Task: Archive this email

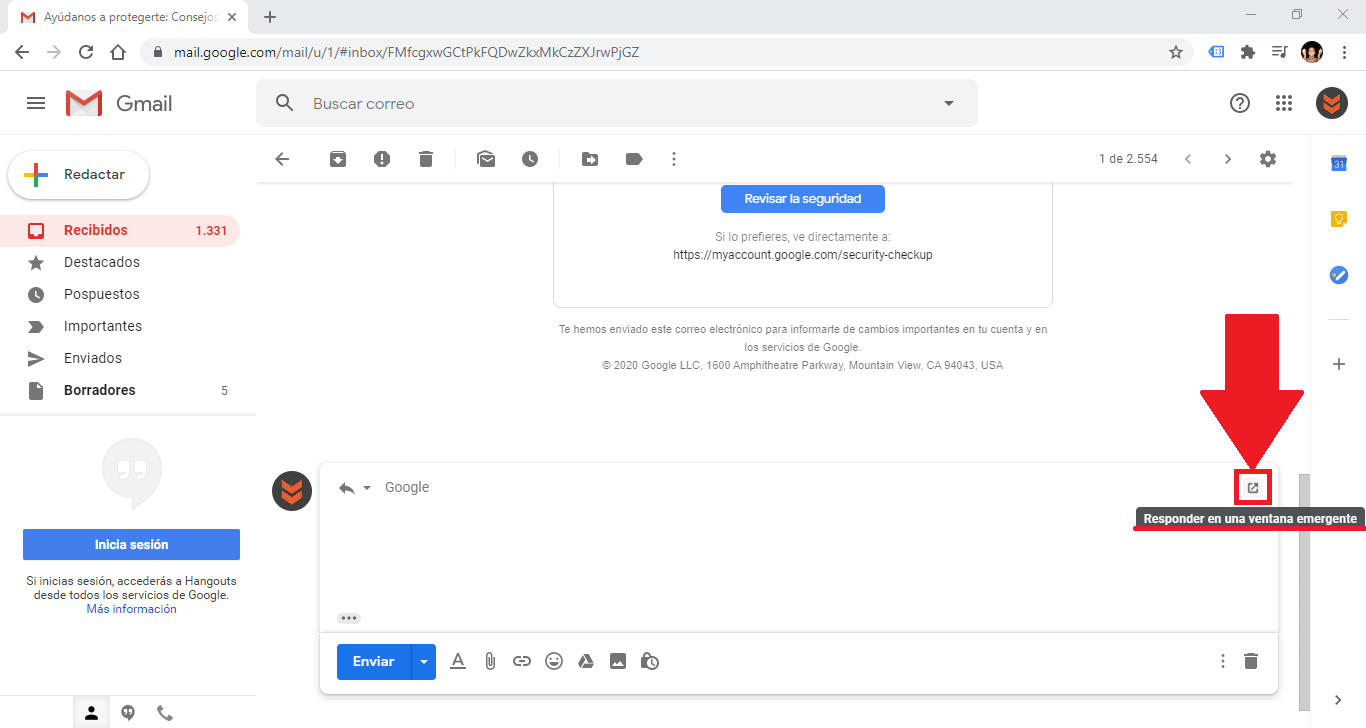Action: point(338,159)
